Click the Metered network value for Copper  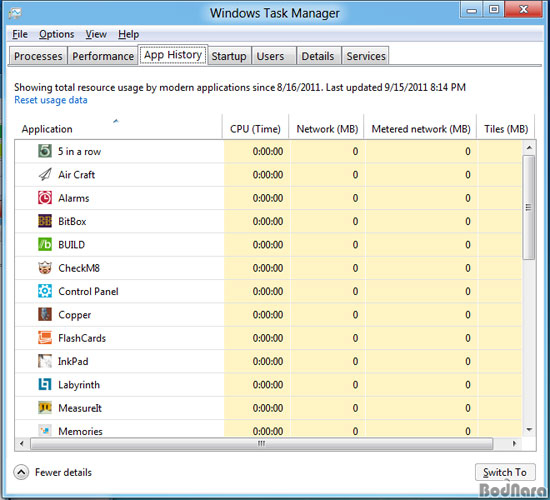[468, 315]
